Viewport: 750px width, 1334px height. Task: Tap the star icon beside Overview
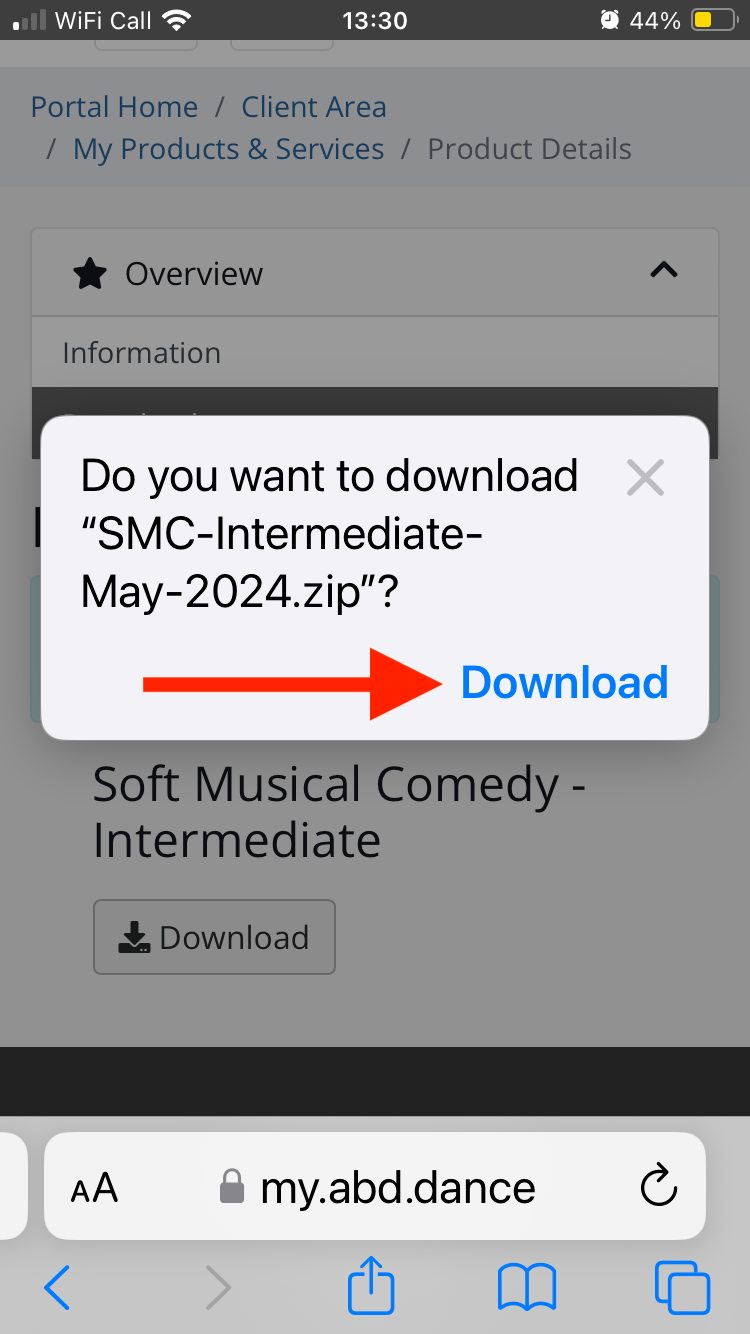(x=90, y=274)
